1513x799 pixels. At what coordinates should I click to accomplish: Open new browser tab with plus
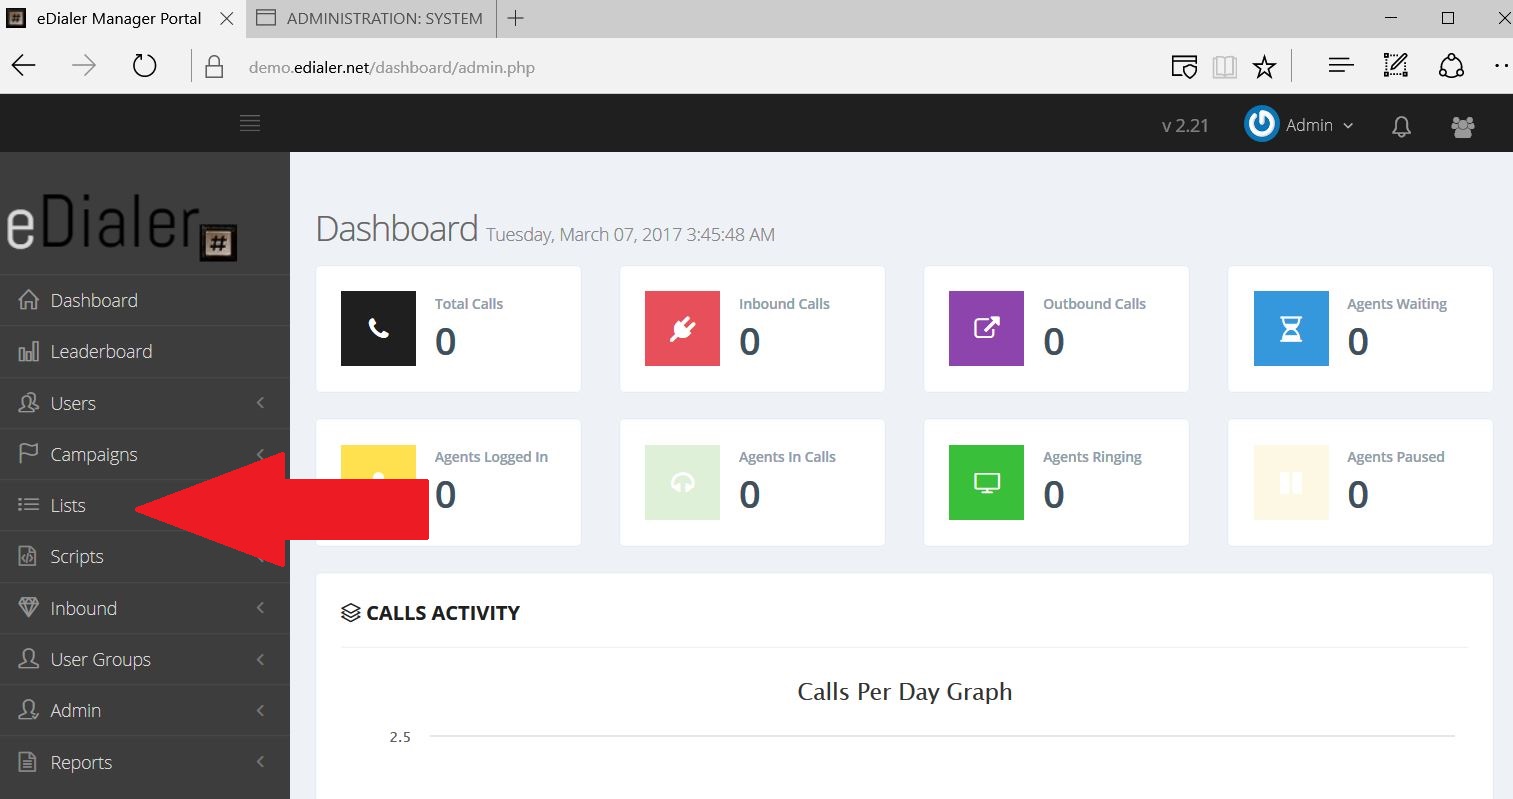(x=515, y=18)
